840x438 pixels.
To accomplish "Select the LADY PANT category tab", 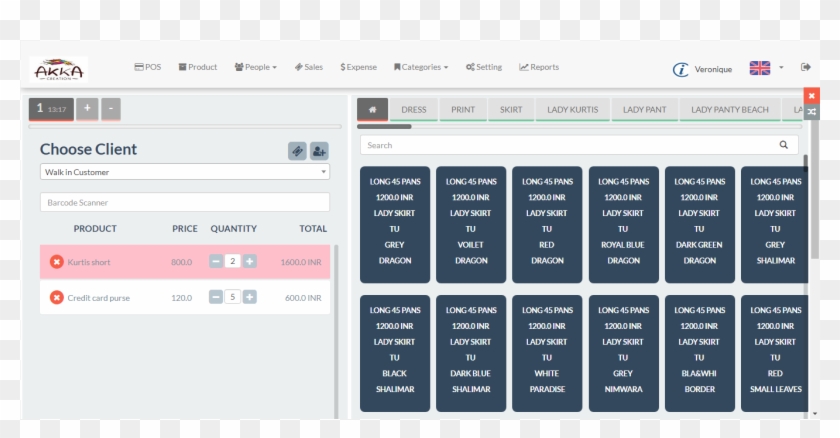I will 644,110.
